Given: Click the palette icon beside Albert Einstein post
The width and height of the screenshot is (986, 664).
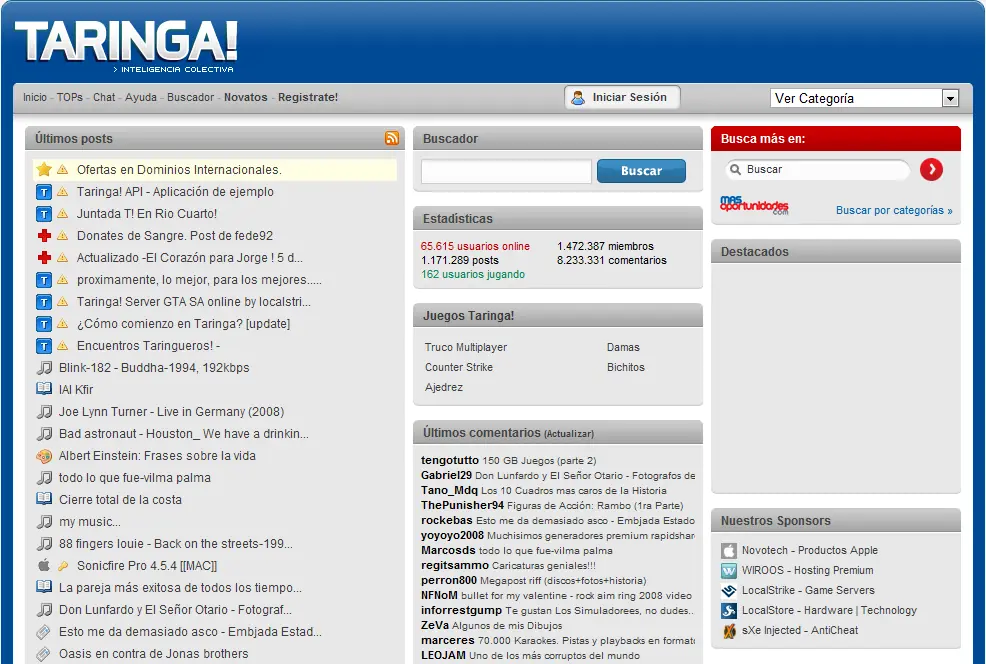Looking at the screenshot, I should tap(44, 456).
